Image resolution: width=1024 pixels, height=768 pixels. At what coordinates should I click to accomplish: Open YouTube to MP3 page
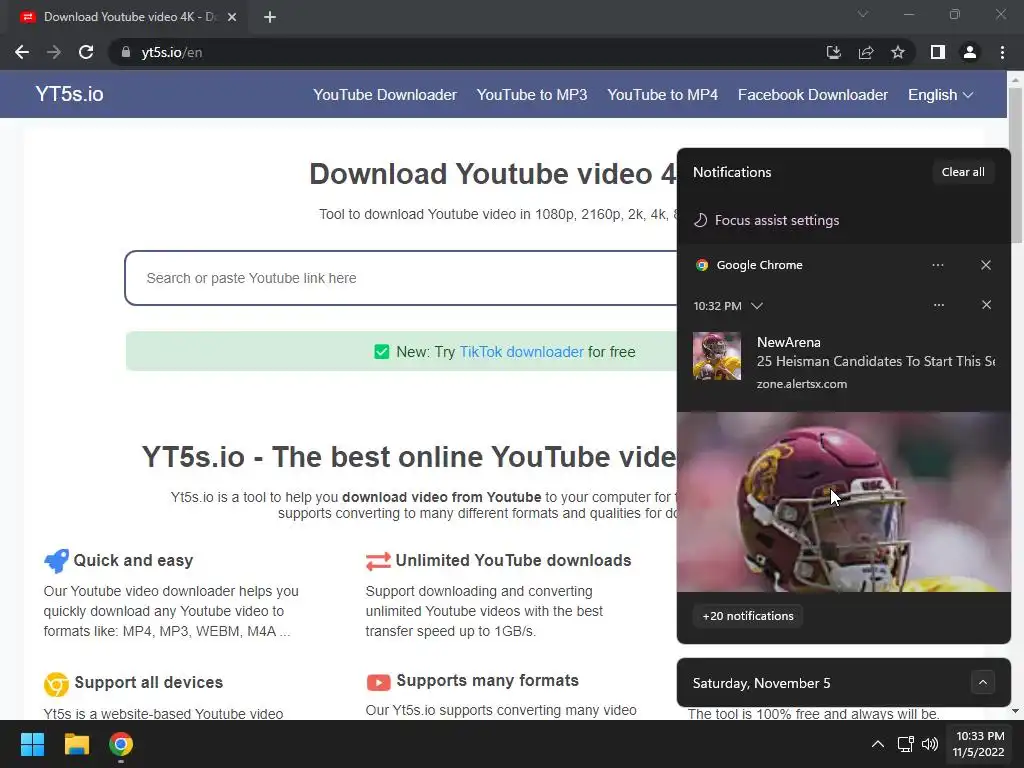[532, 95]
